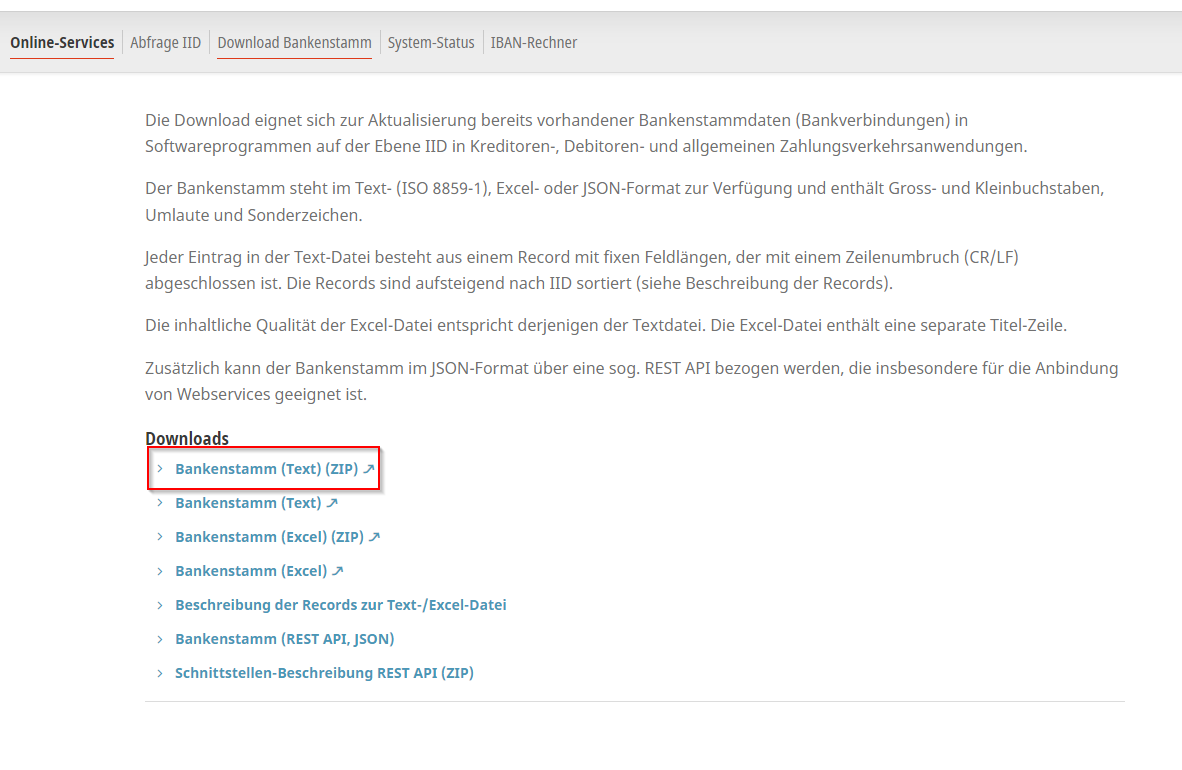Open the Bankenstamm (REST API, JSON) link

point(284,639)
